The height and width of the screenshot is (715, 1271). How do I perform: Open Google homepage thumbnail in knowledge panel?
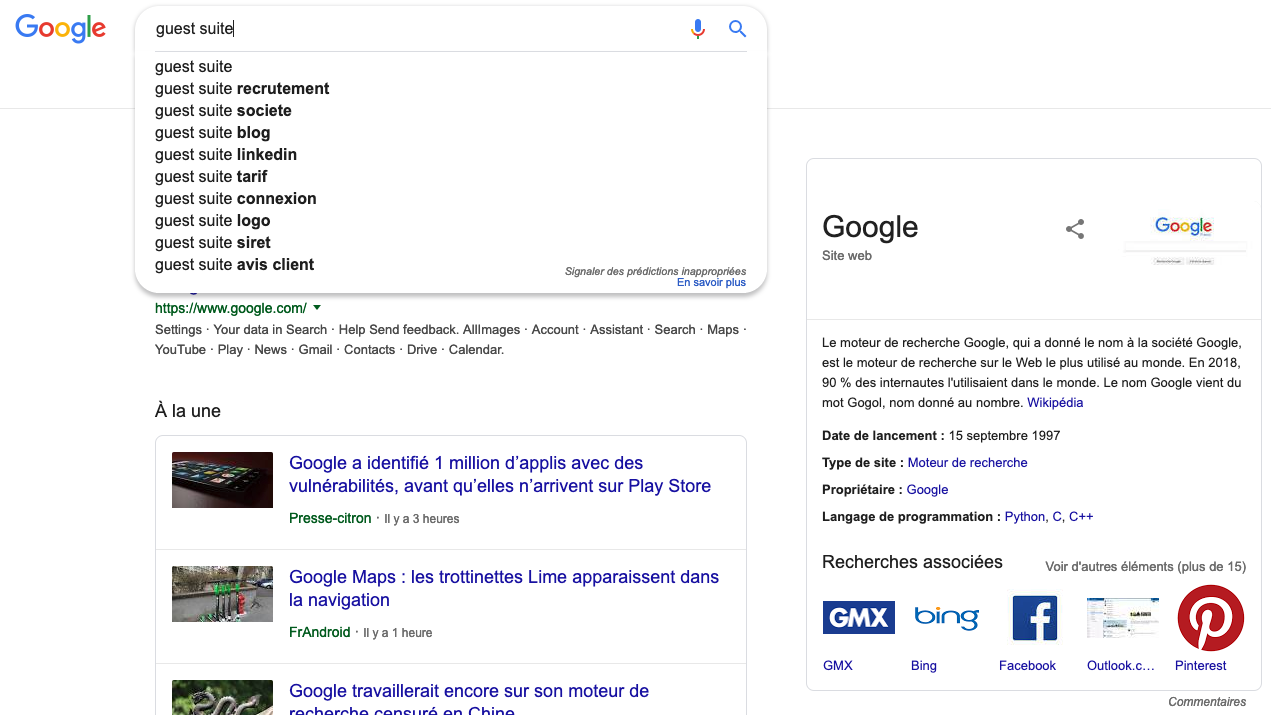[1184, 240]
